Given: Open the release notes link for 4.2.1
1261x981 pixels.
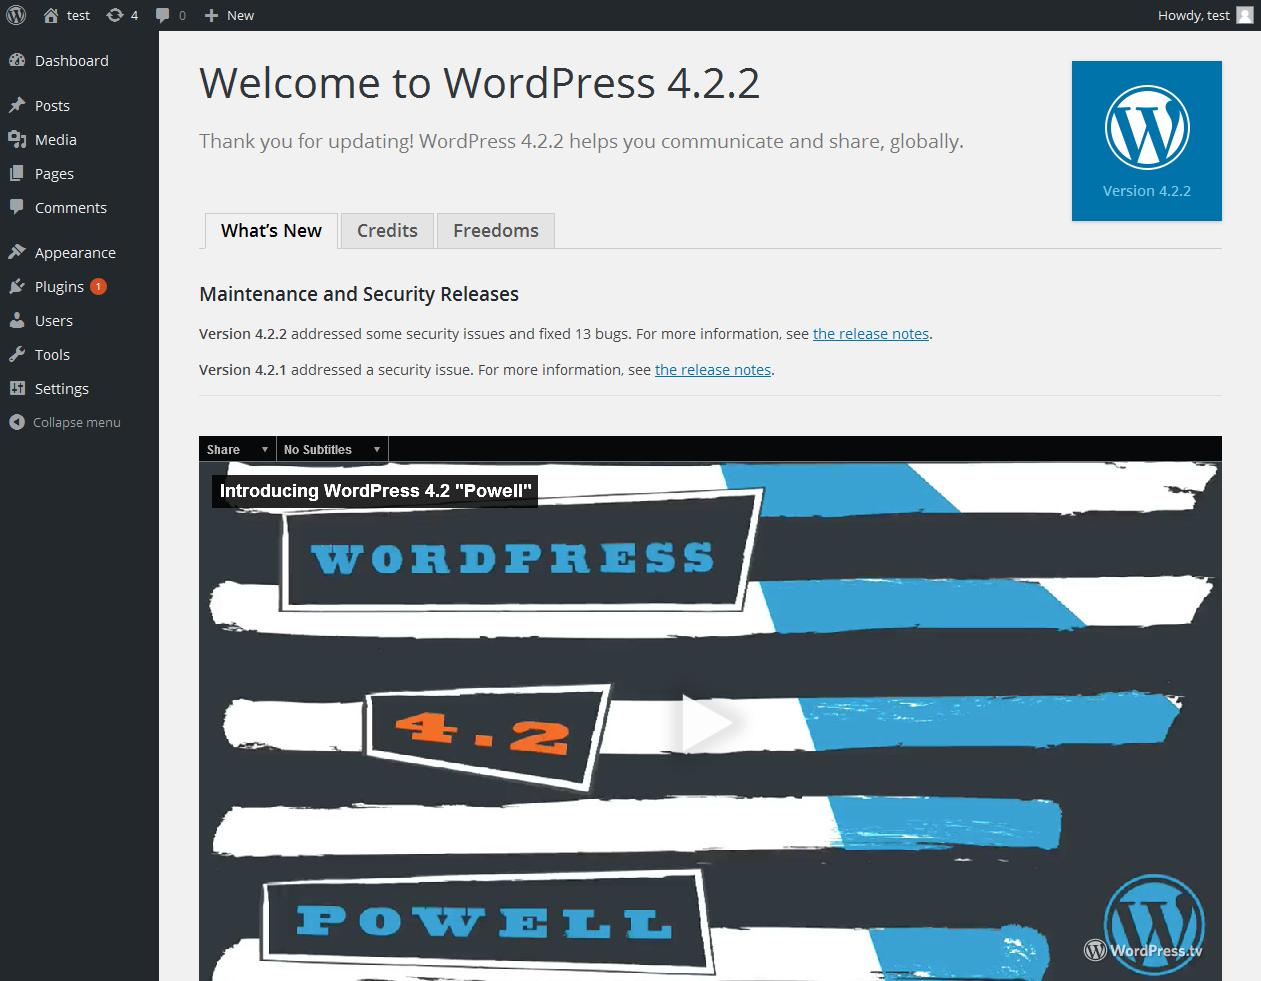Looking at the screenshot, I should pos(713,370).
